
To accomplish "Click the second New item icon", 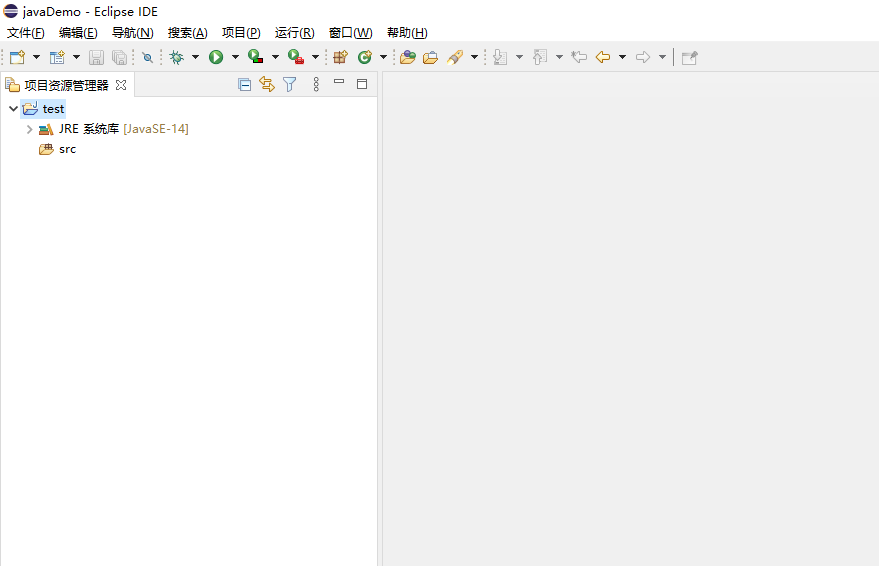I will tap(57, 57).
